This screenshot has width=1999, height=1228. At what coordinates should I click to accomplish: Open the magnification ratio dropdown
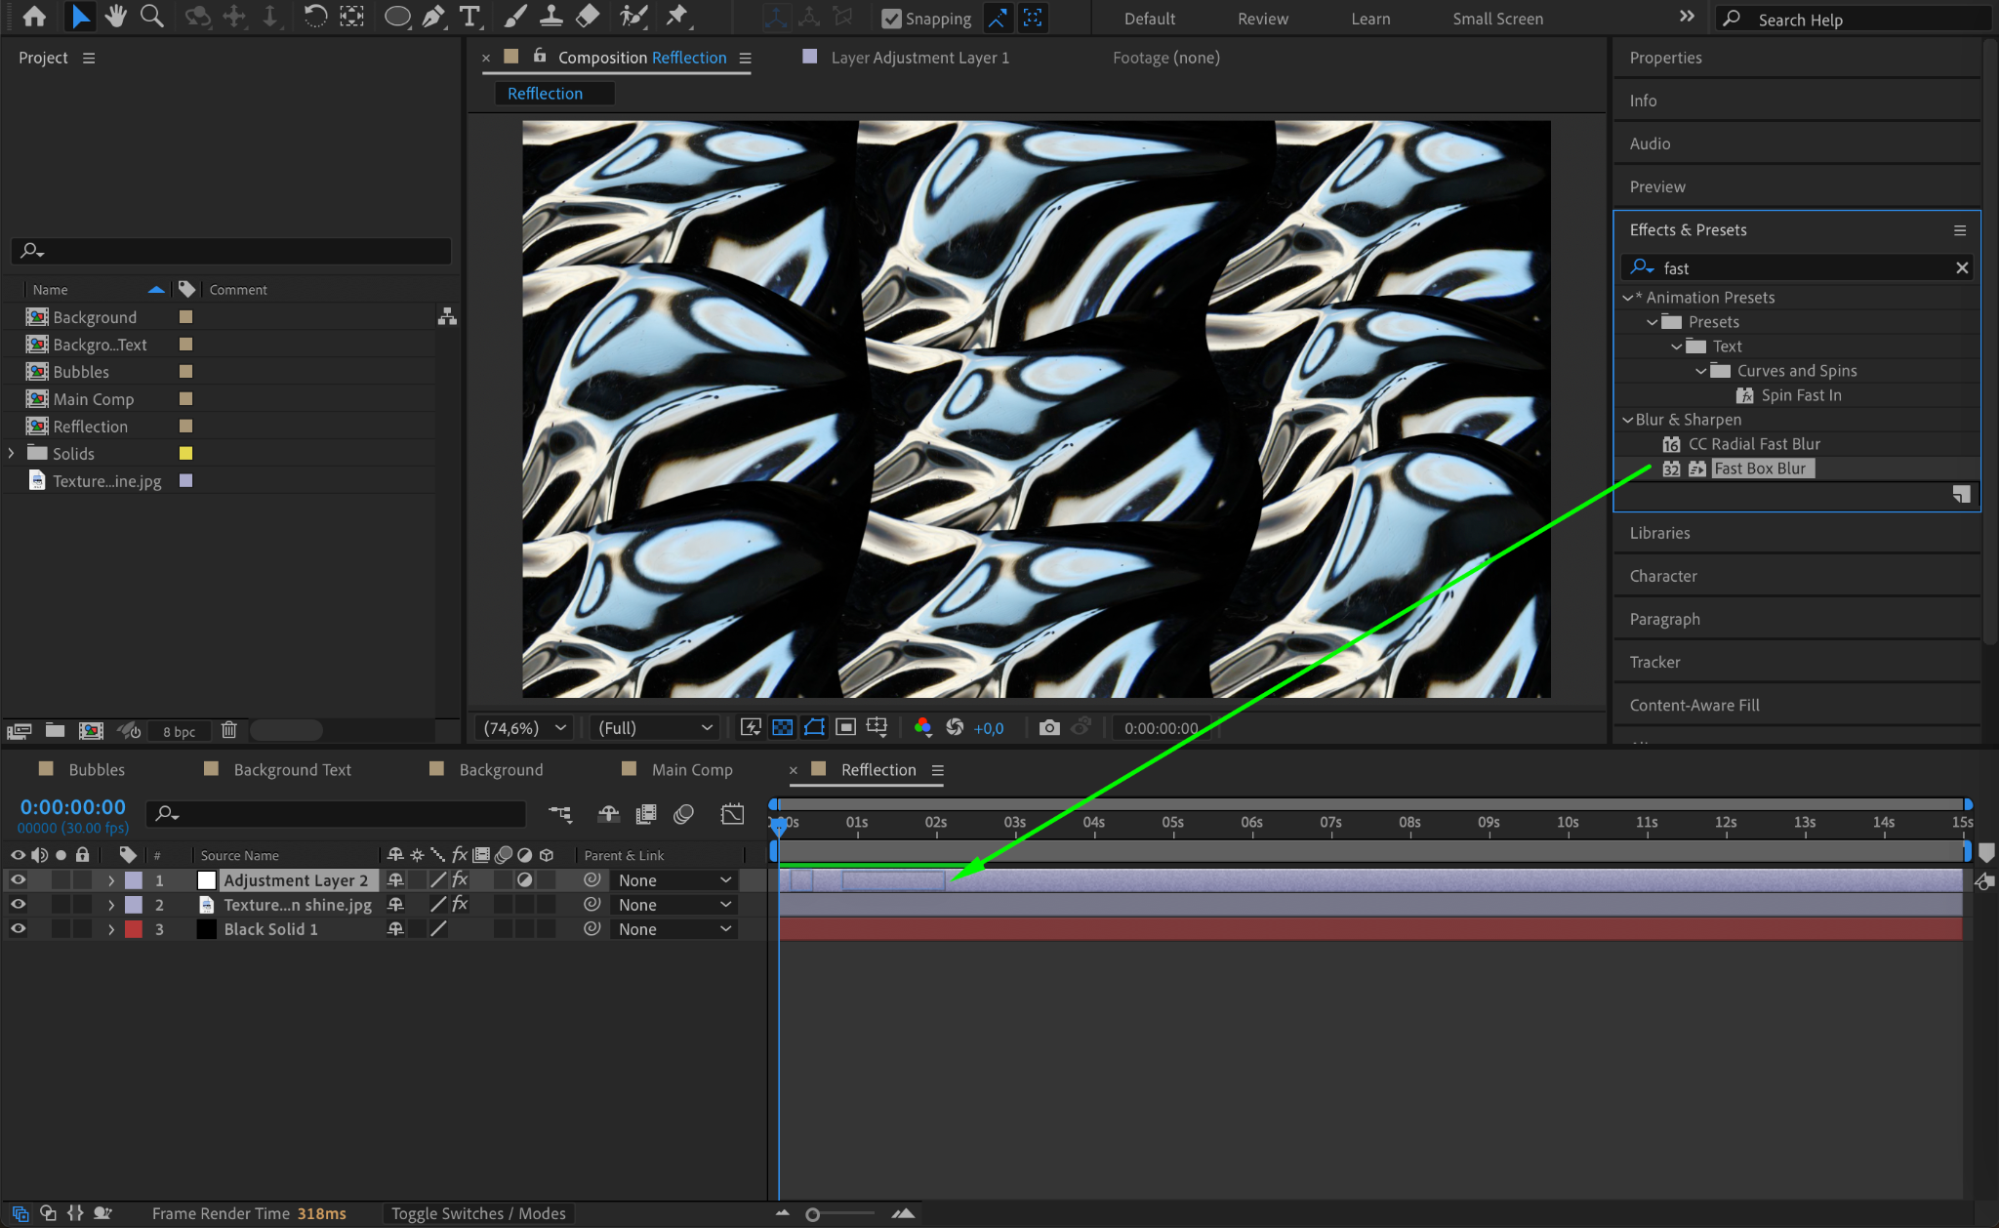(525, 728)
